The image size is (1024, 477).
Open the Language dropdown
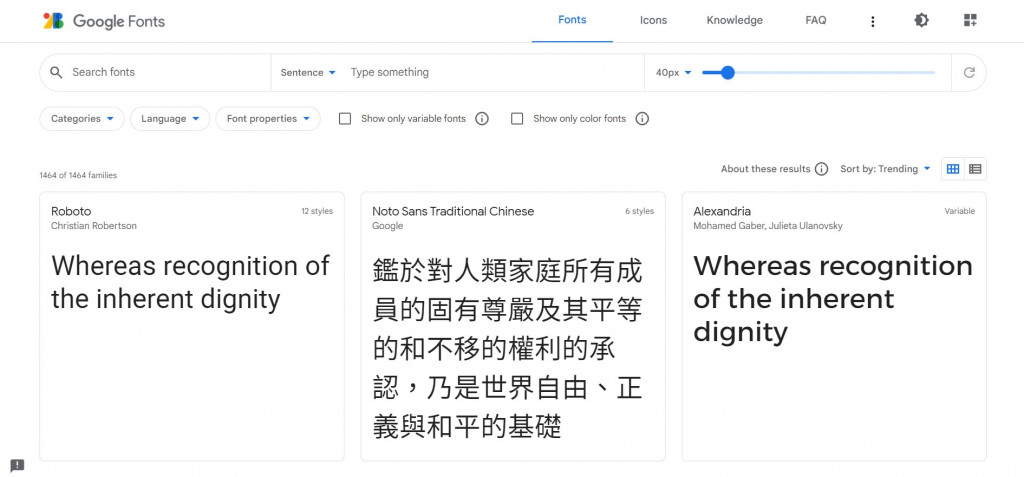tap(170, 119)
